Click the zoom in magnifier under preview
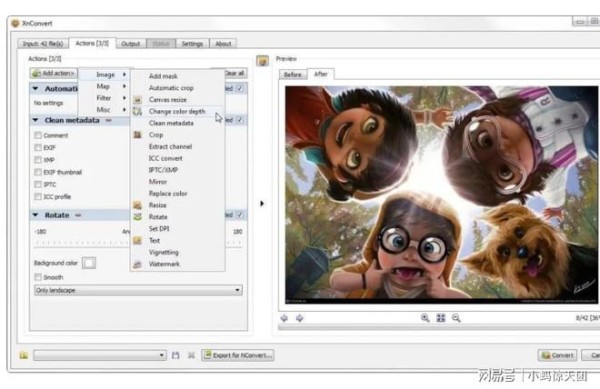Image resolution: width=600 pixels, height=389 pixels. (425, 318)
